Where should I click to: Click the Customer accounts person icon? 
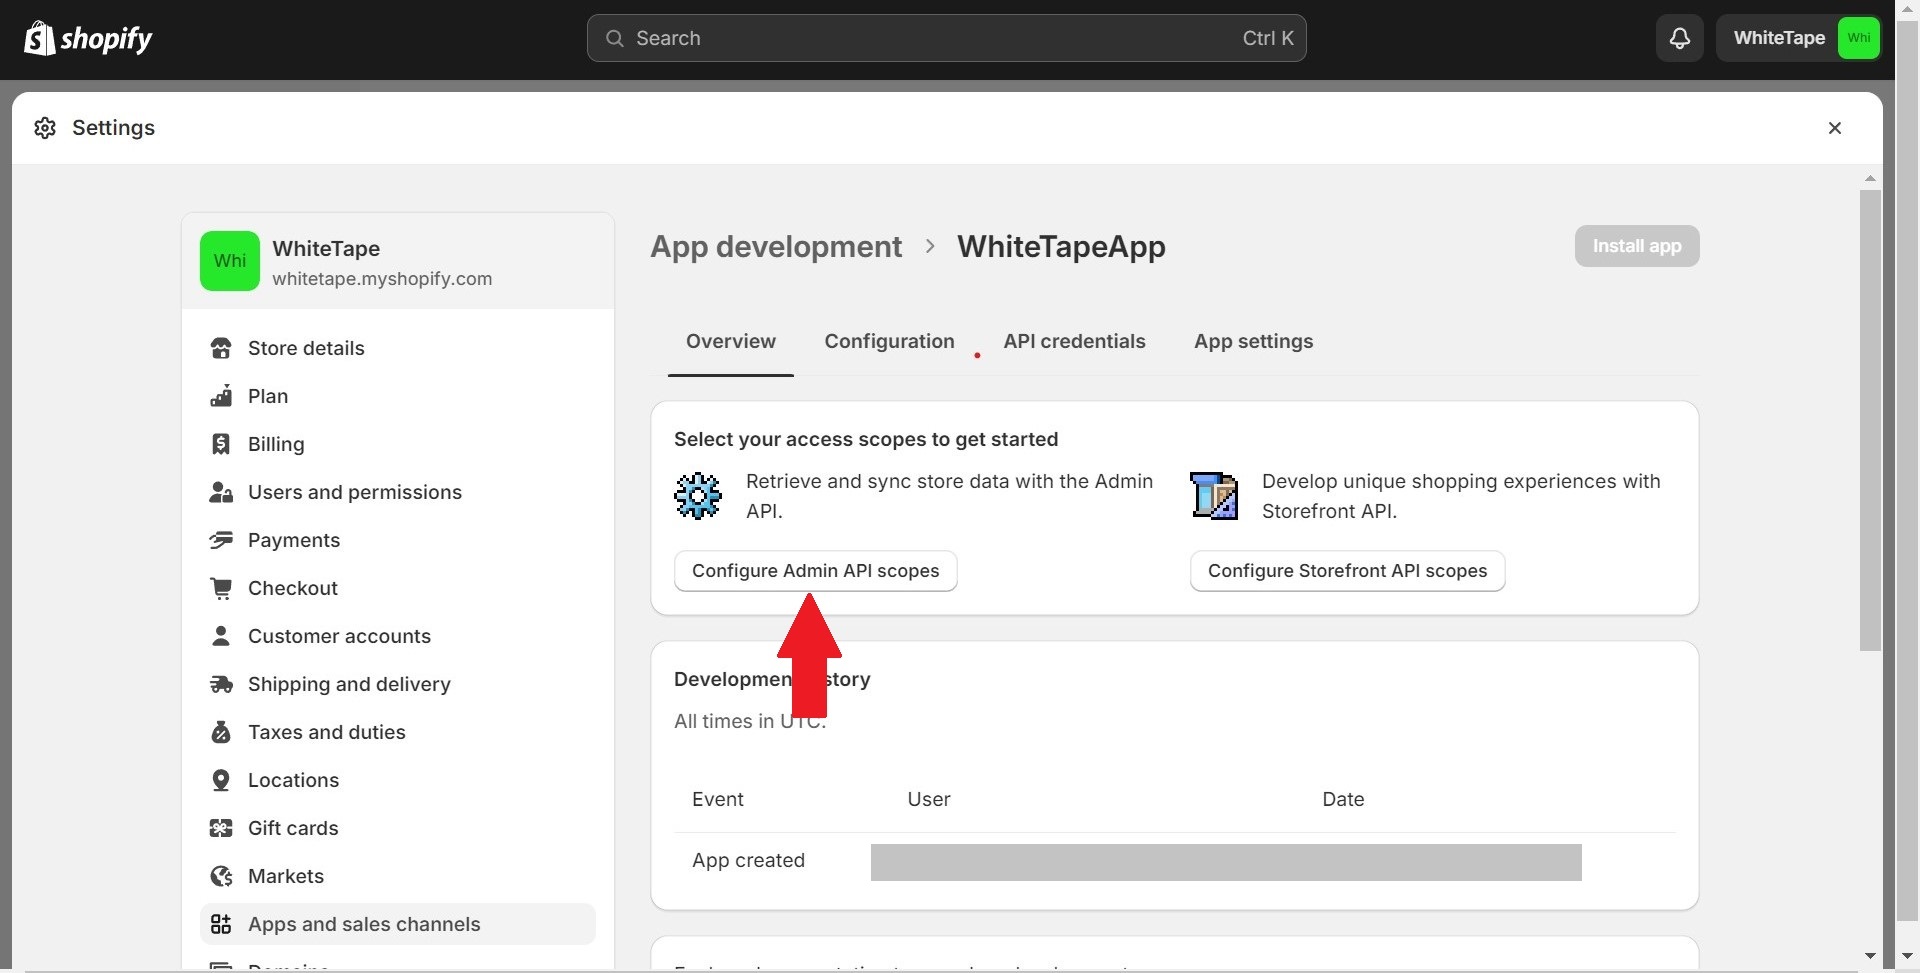pyautogui.click(x=221, y=636)
